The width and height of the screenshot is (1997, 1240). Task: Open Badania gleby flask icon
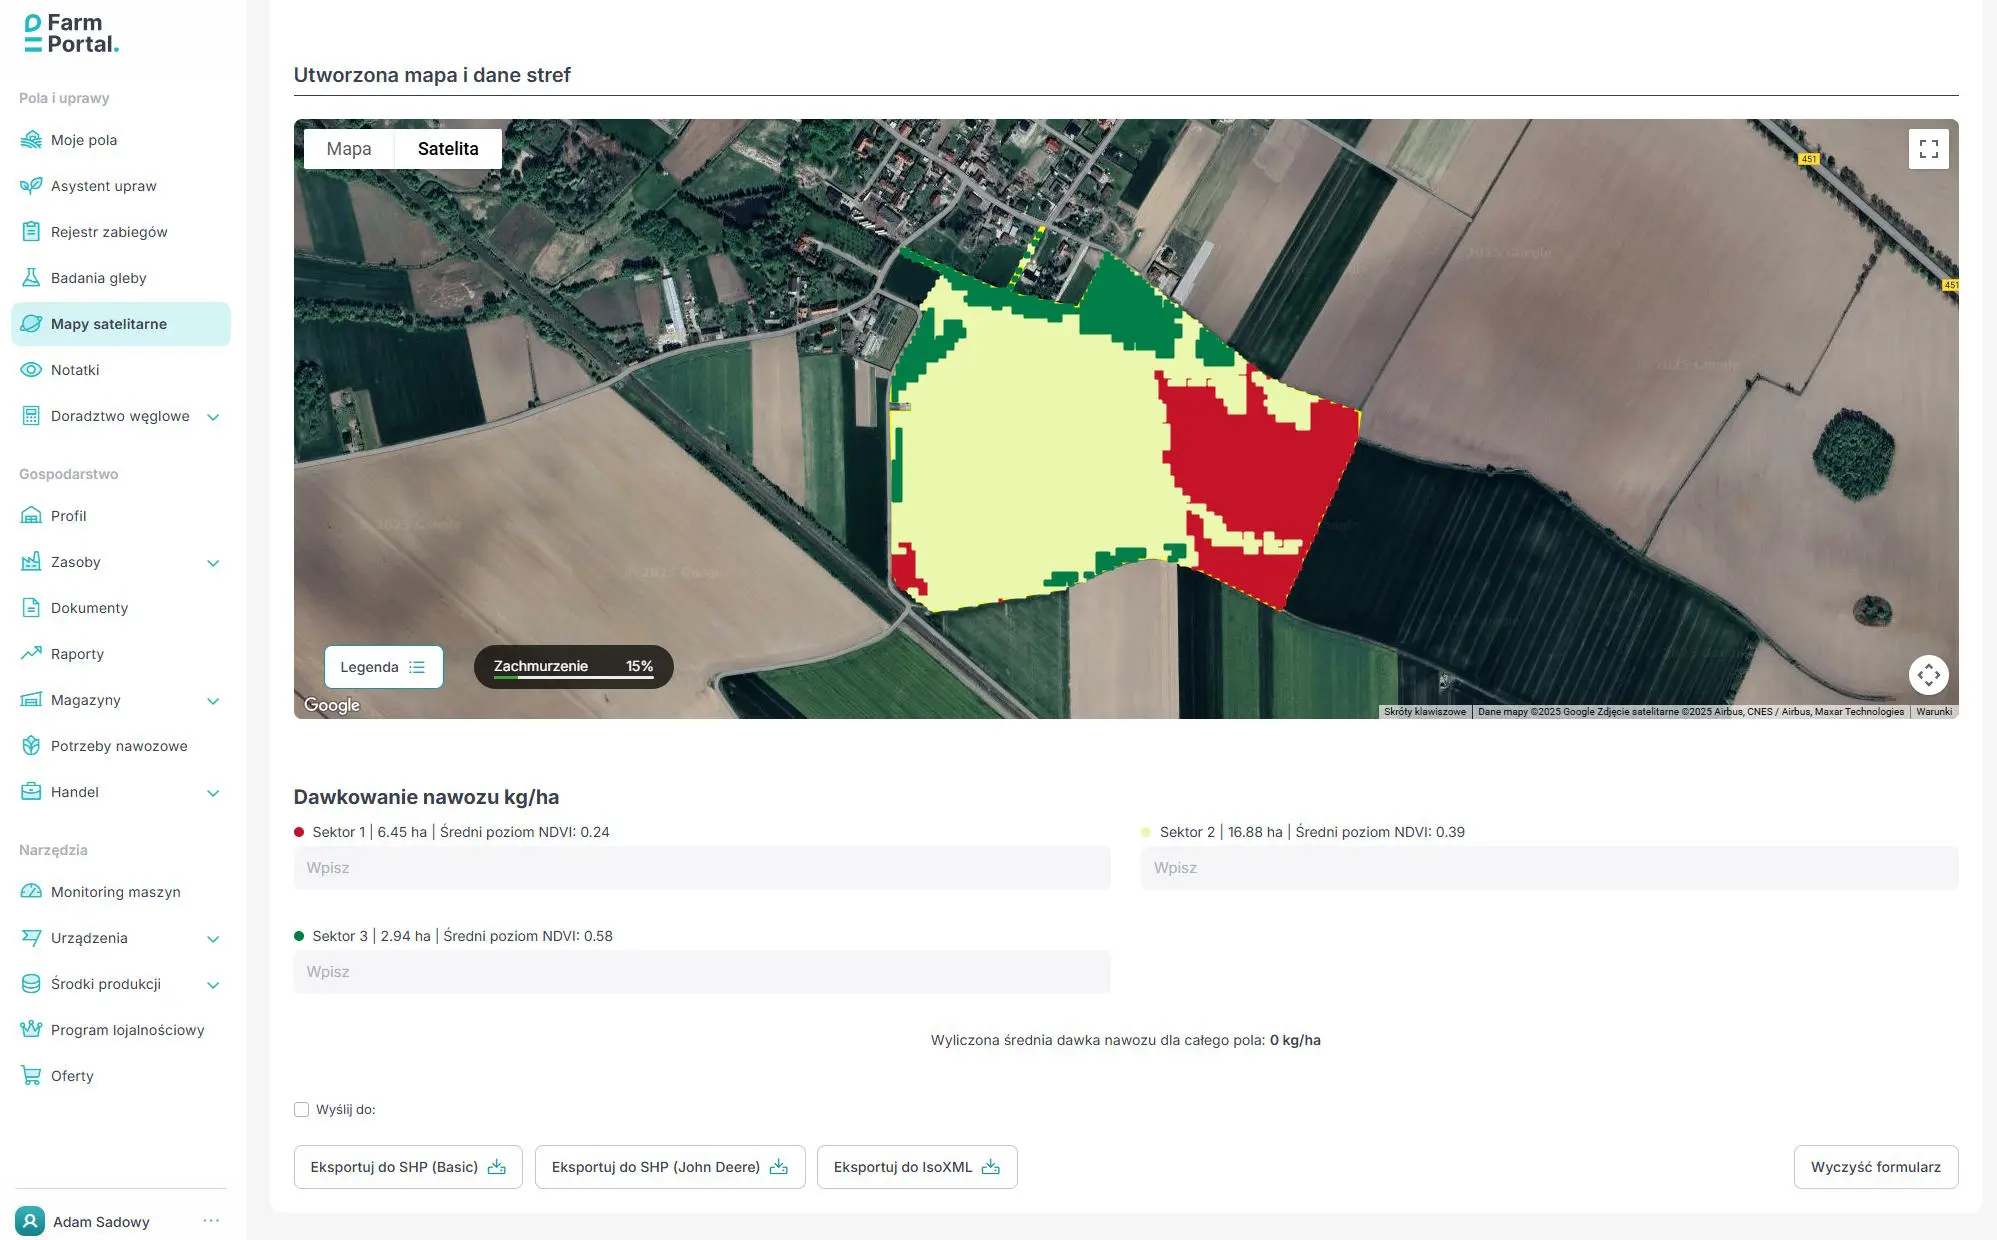(x=31, y=278)
